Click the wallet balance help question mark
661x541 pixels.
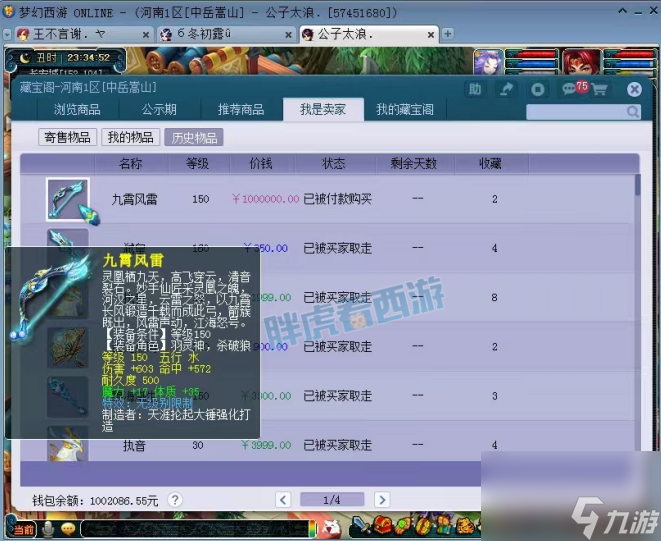click(x=175, y=500)
